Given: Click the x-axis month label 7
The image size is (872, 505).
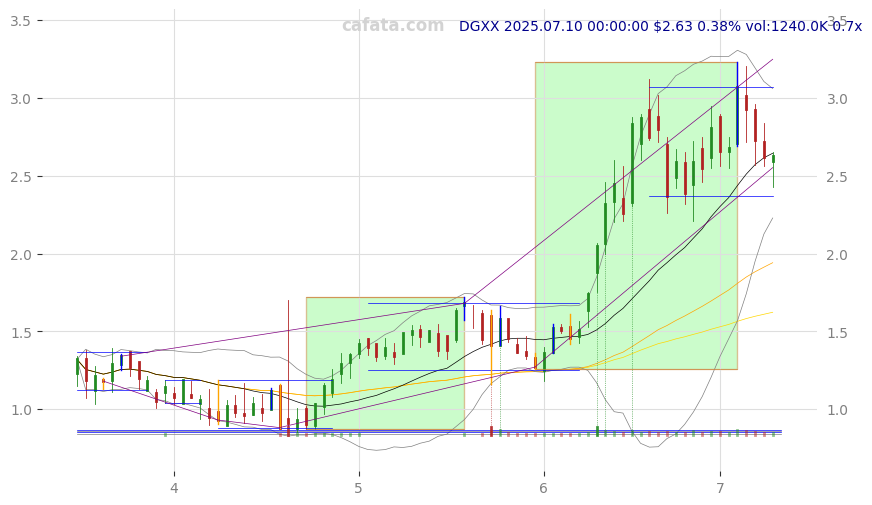Looking at the screenshot, I should click(x=720, y=489).
